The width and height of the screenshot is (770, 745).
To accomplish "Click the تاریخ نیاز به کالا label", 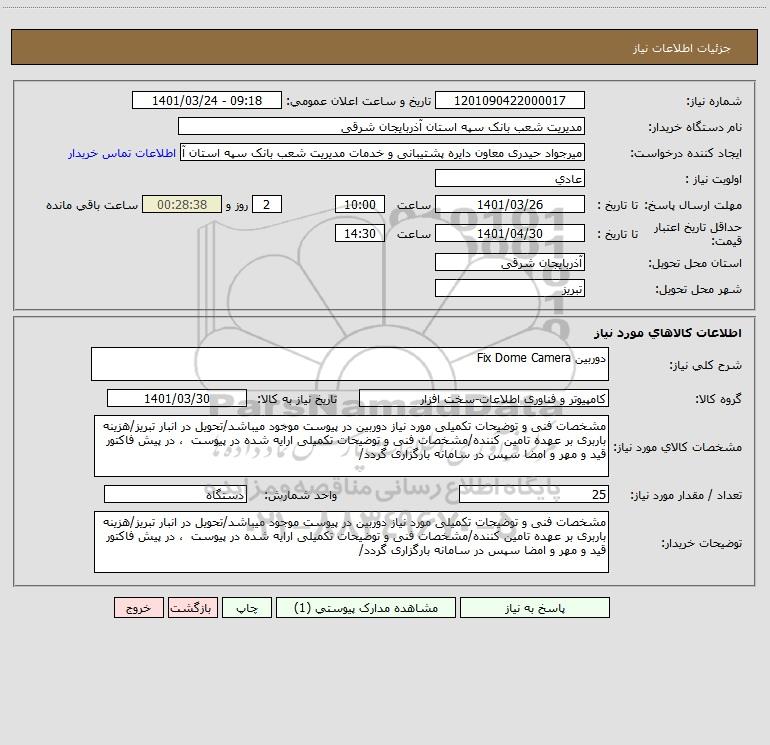I will pyautogui.click(x=298, y=399).
